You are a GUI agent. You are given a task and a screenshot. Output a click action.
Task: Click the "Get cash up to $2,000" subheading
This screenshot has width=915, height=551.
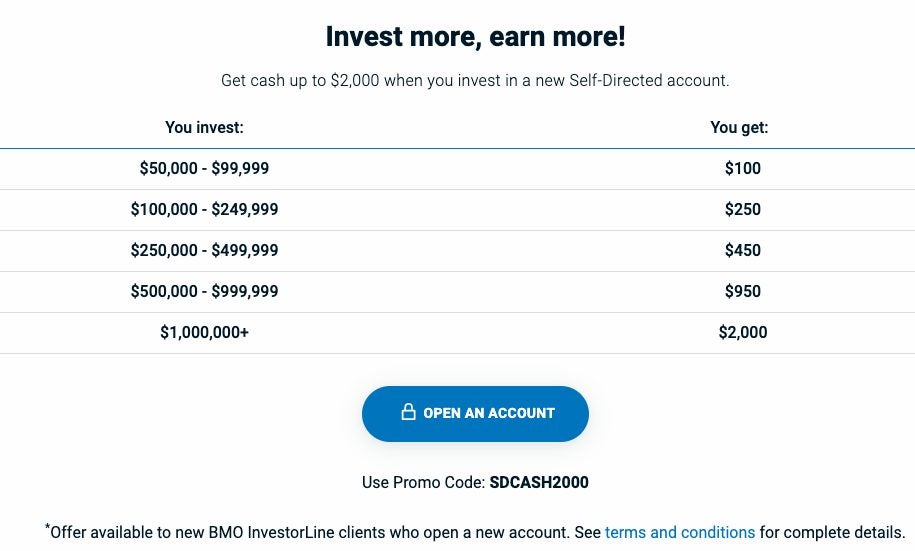475,80
